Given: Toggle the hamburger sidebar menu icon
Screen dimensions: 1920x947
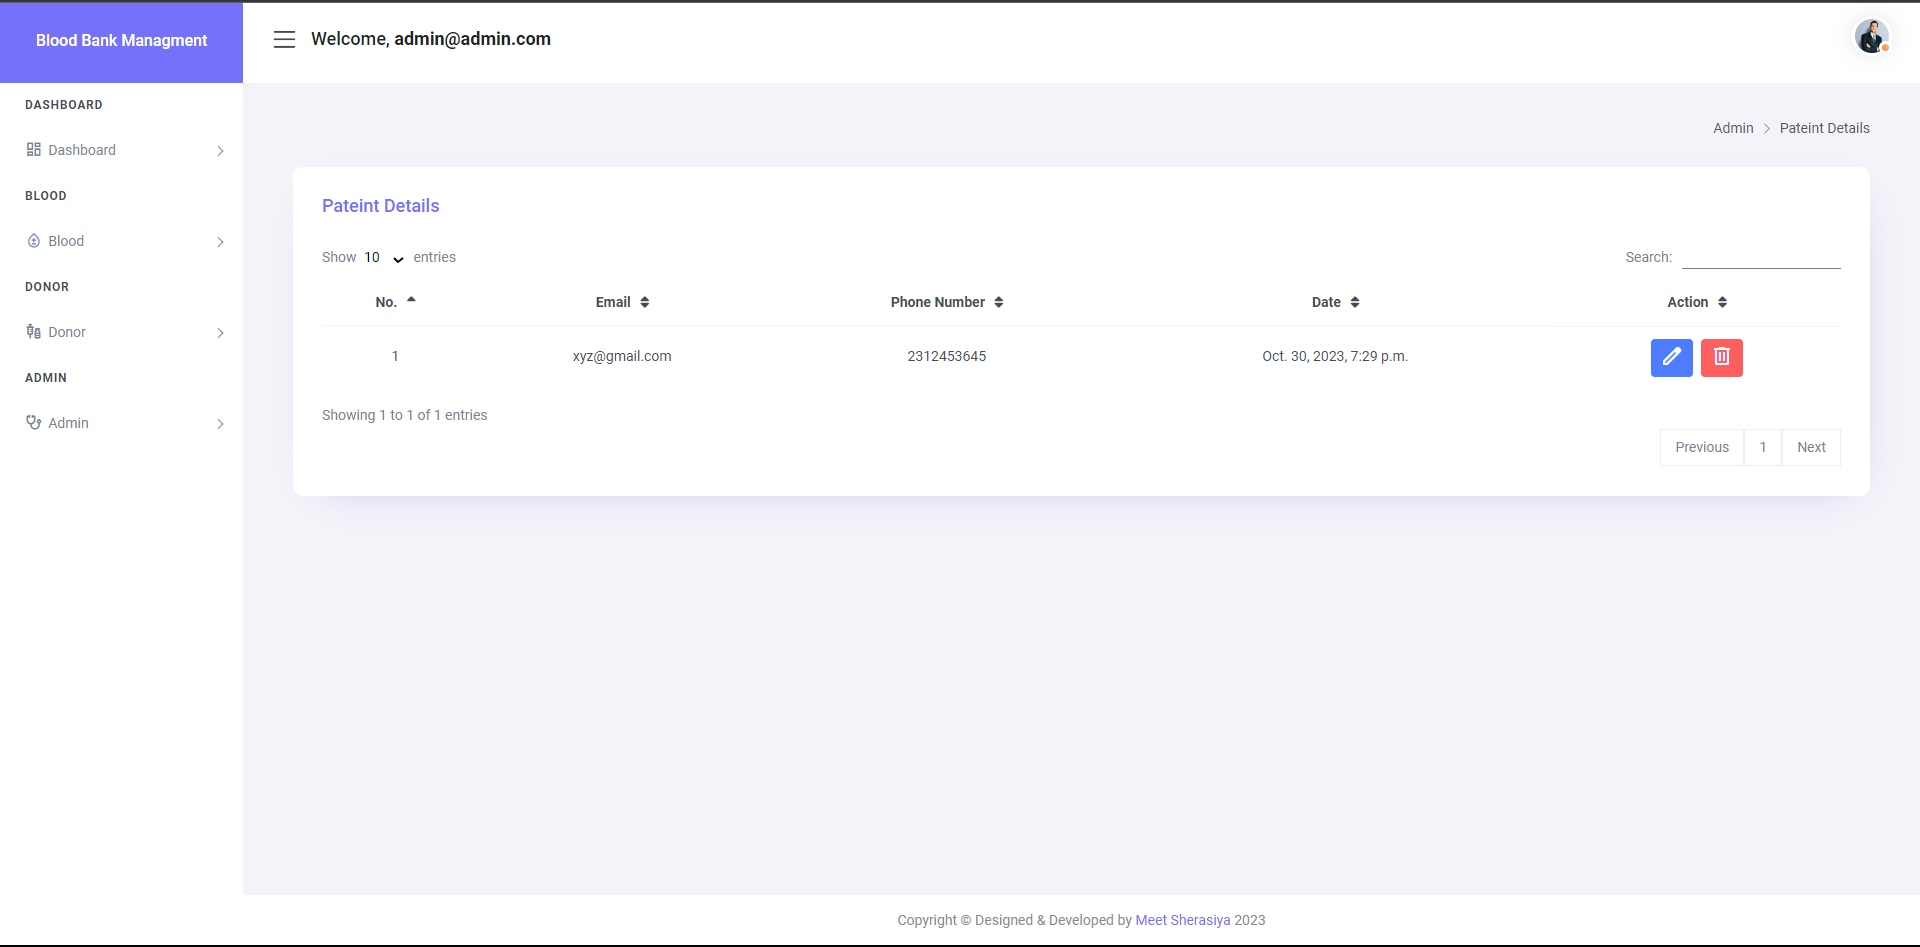Looking at the screenshot, I should pos(284,39).
